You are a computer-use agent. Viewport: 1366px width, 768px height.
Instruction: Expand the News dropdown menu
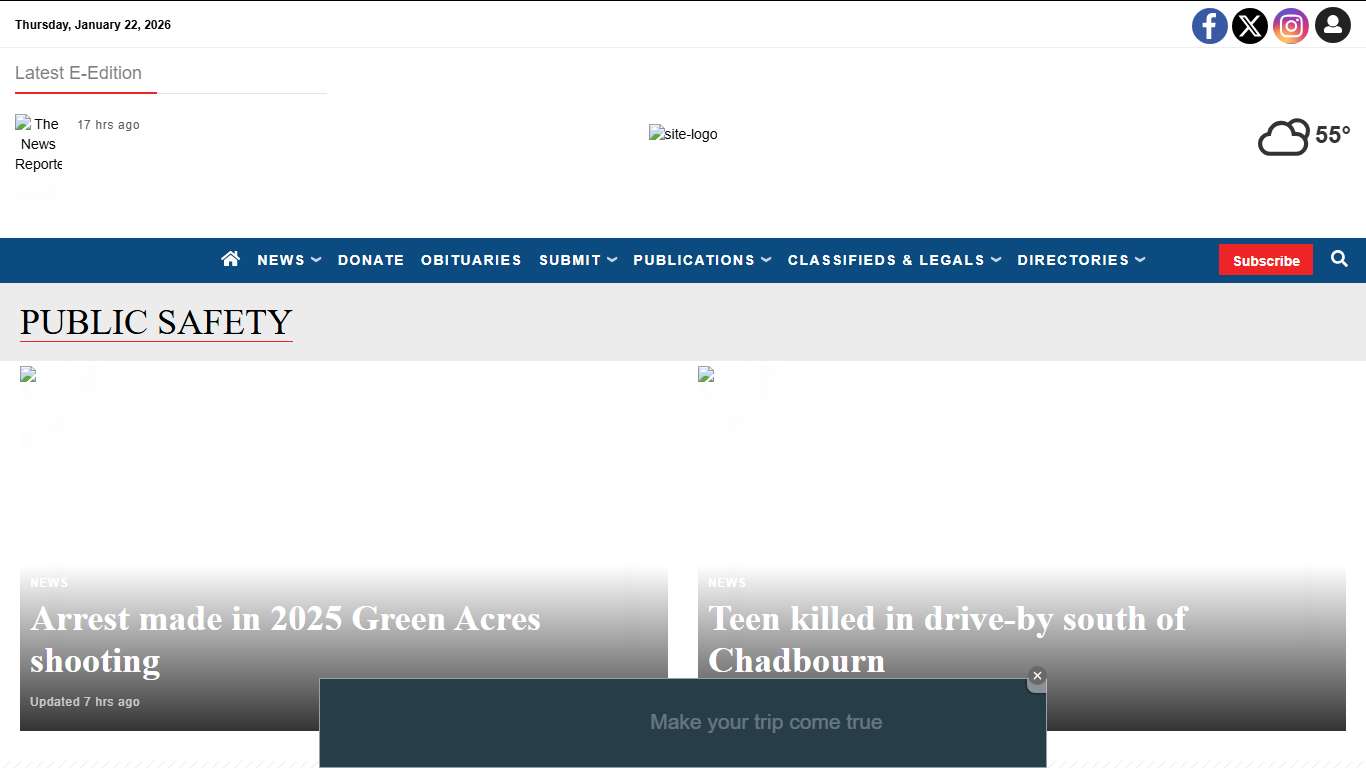[x=288, y=260]
